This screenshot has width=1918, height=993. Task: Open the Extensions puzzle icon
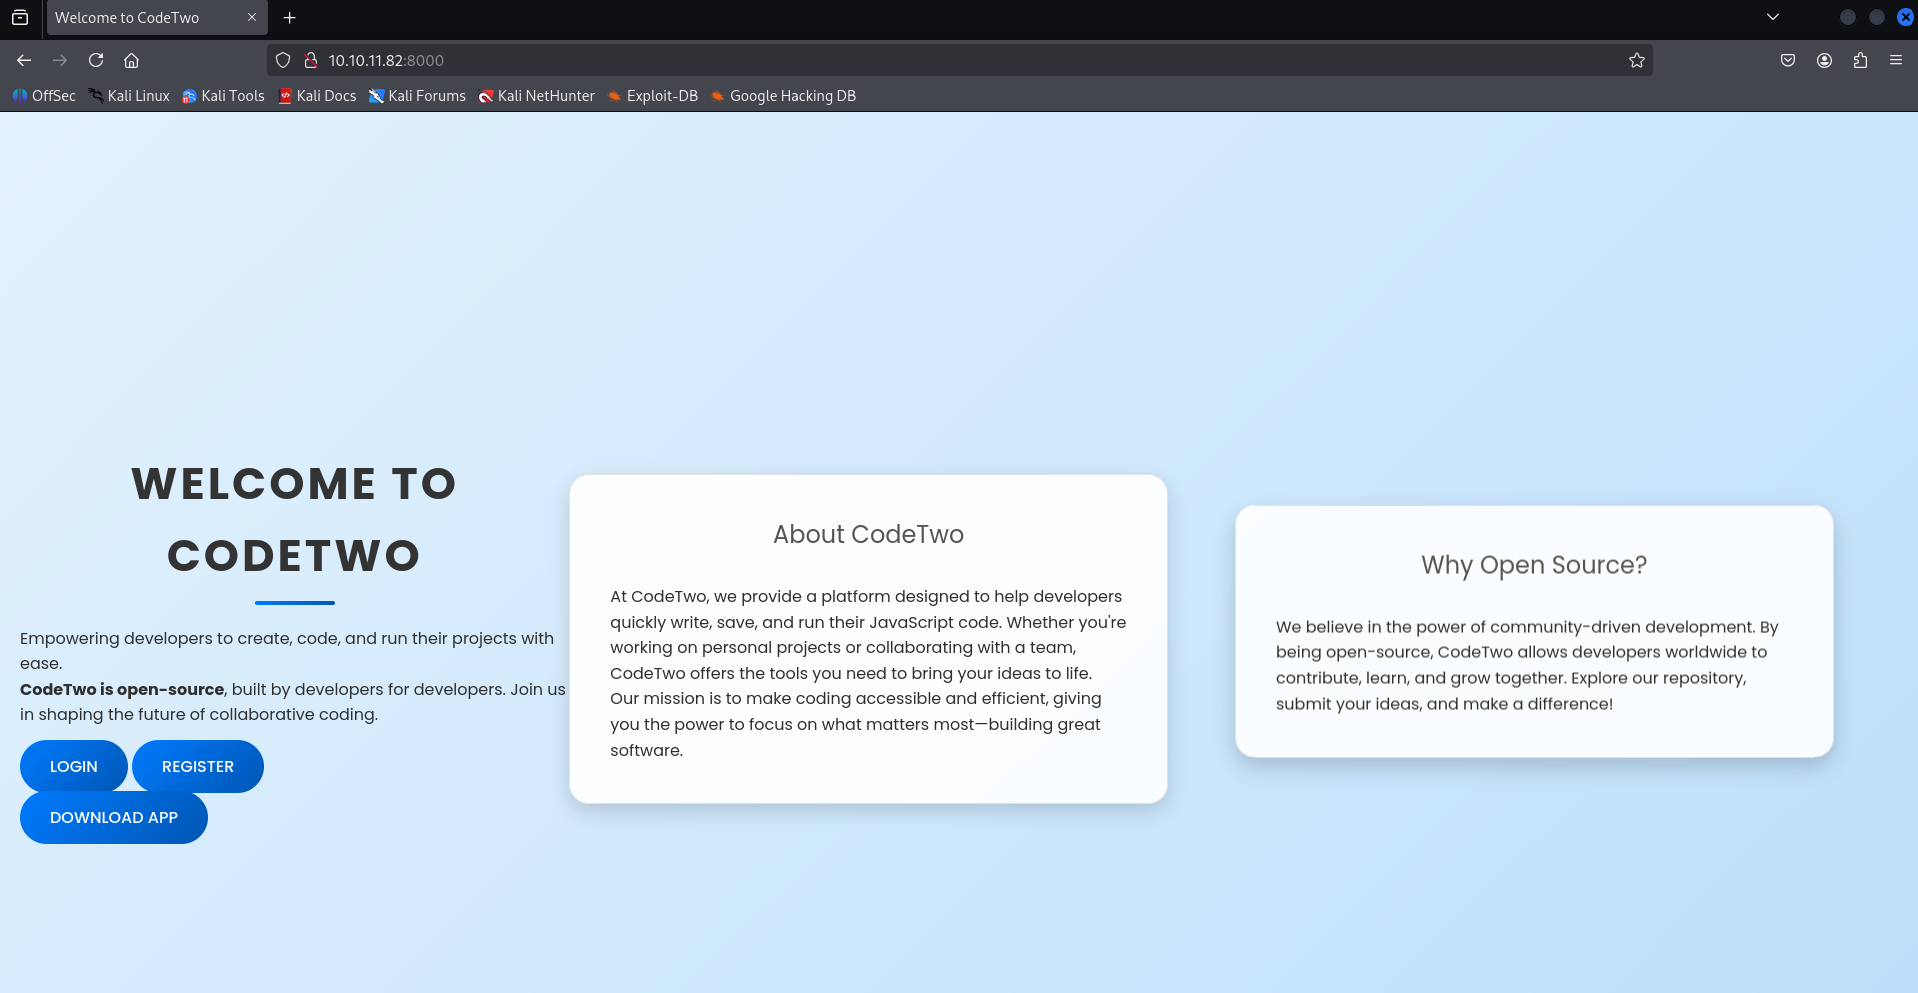1860,60
